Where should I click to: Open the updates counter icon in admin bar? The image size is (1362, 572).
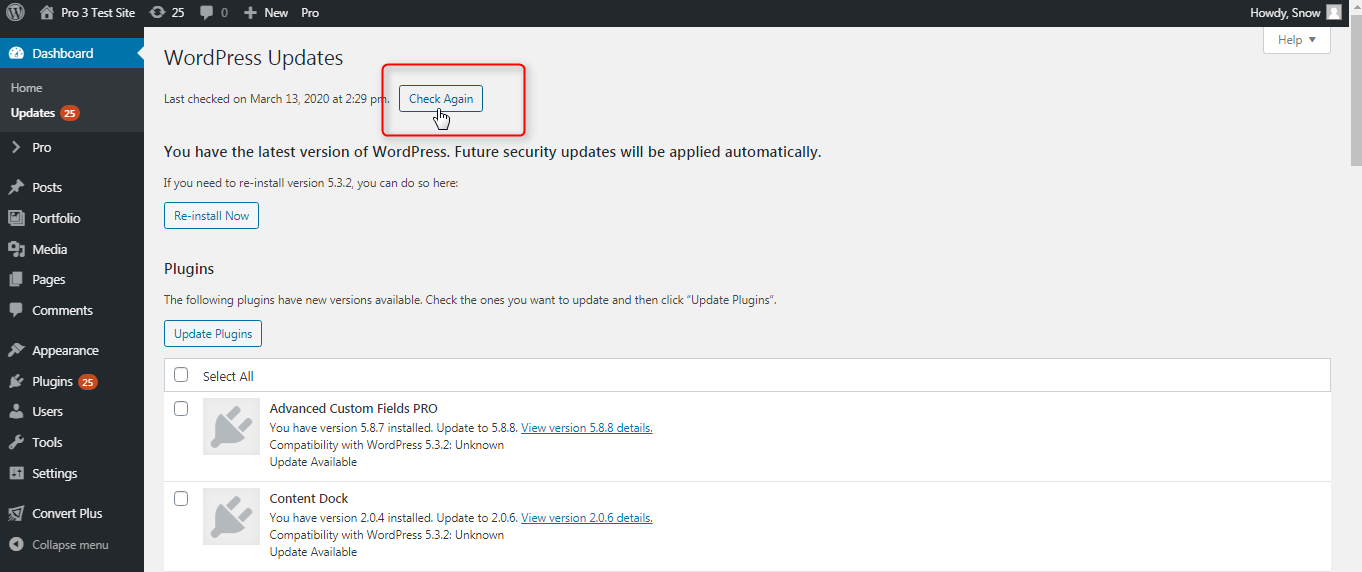coord(157,13)
